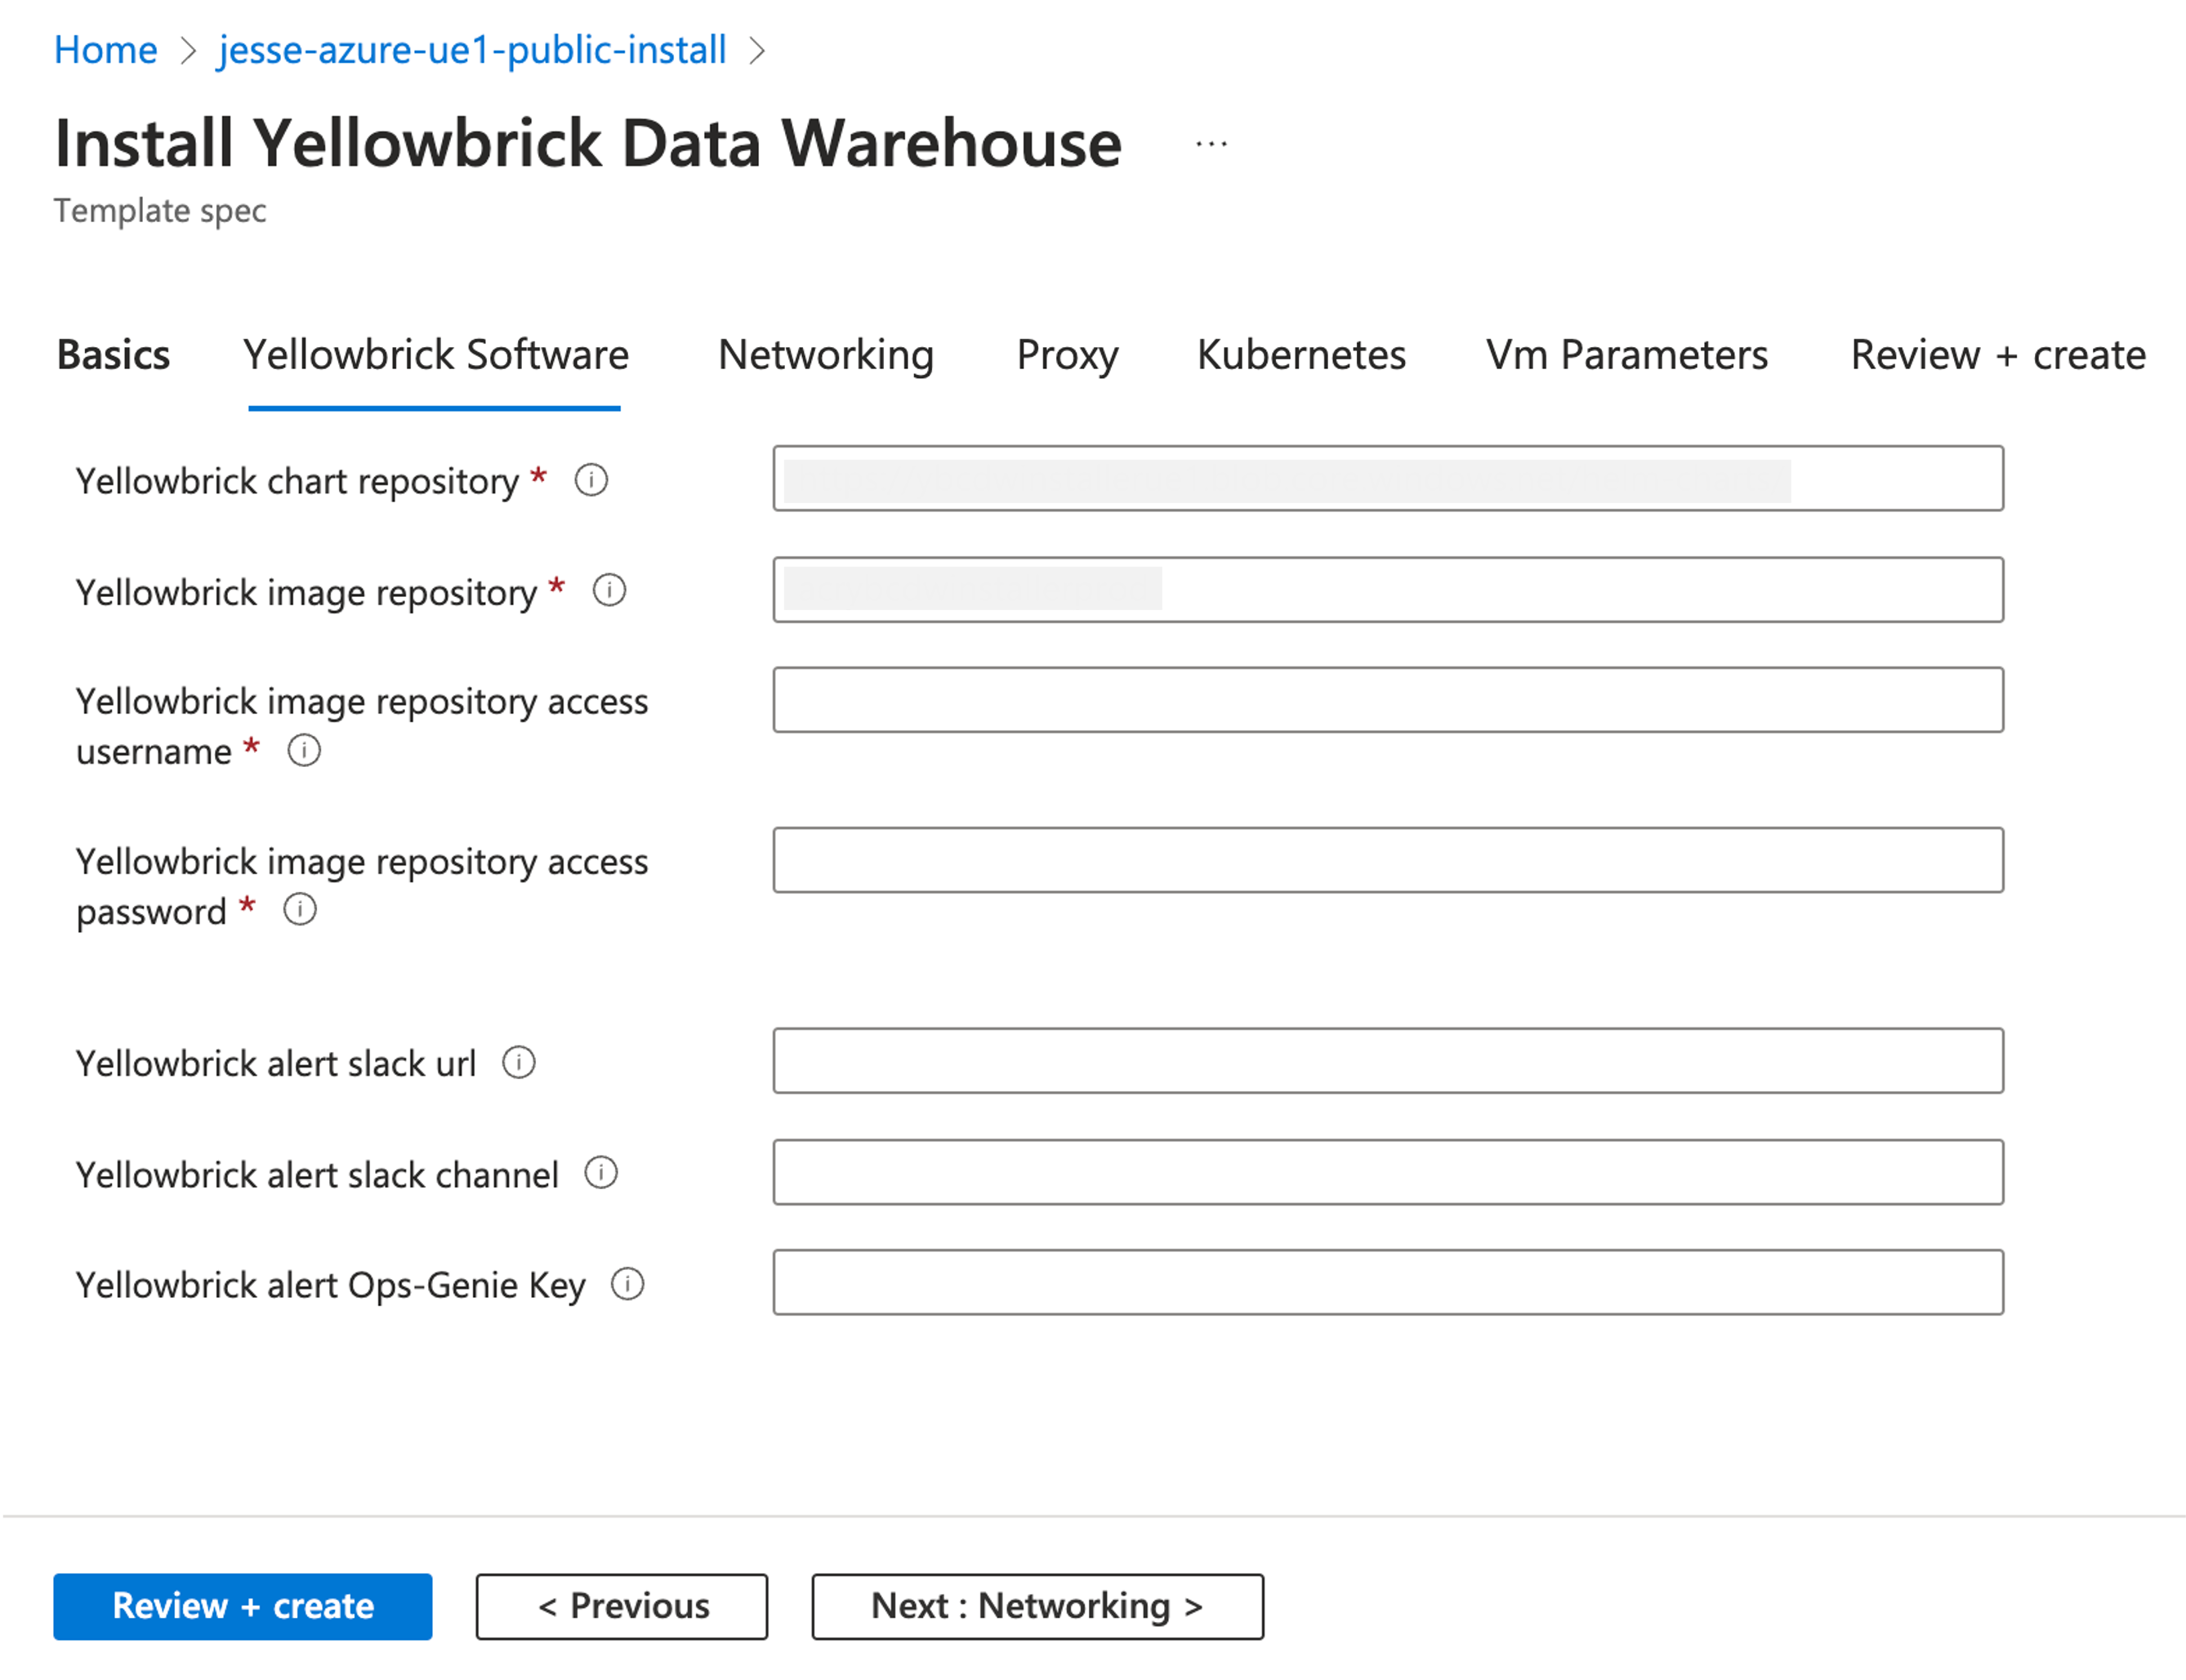The height and width of the screenshot is (1680, 2186).
Task: Show info icon for Yellowbrick image repository
Action: [609, 590]
